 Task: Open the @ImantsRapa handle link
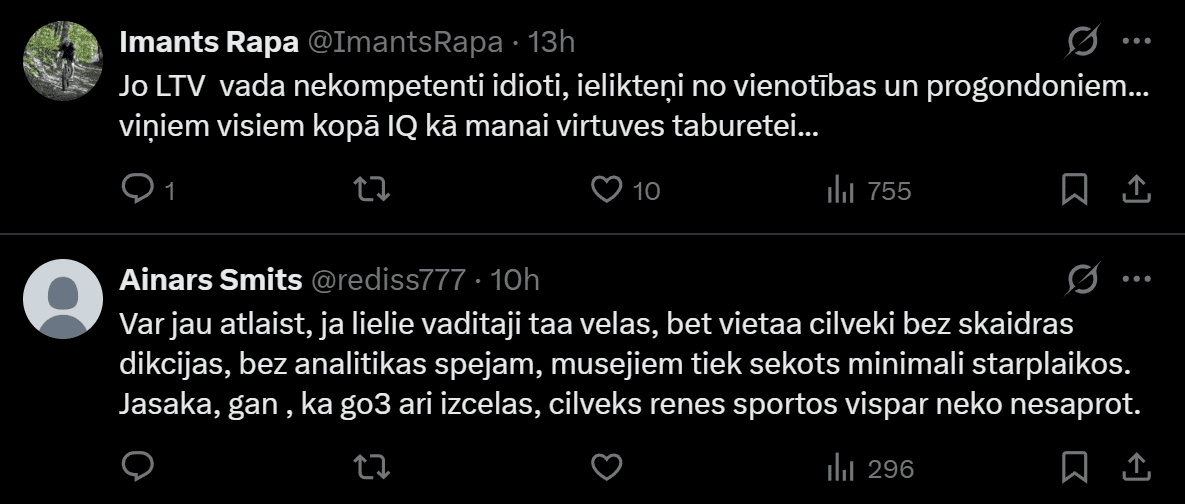[405, 42]
